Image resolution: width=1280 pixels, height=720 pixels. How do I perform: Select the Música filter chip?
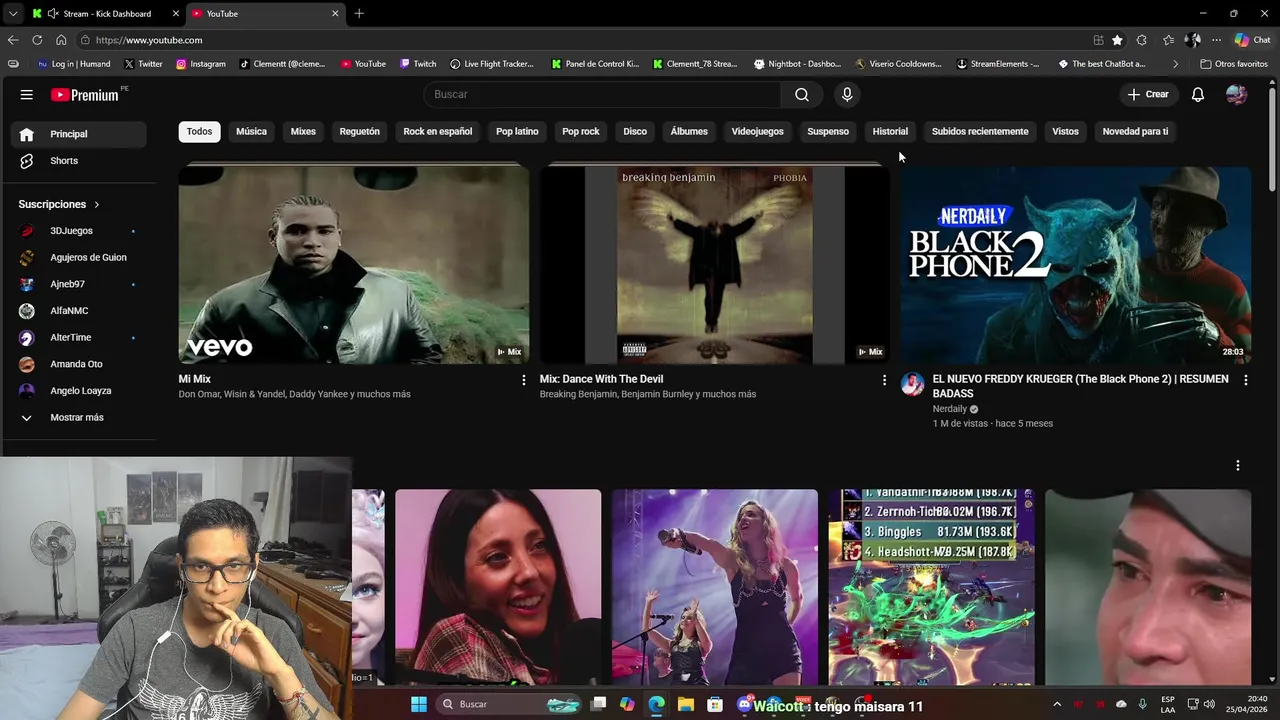coord(251,131)
